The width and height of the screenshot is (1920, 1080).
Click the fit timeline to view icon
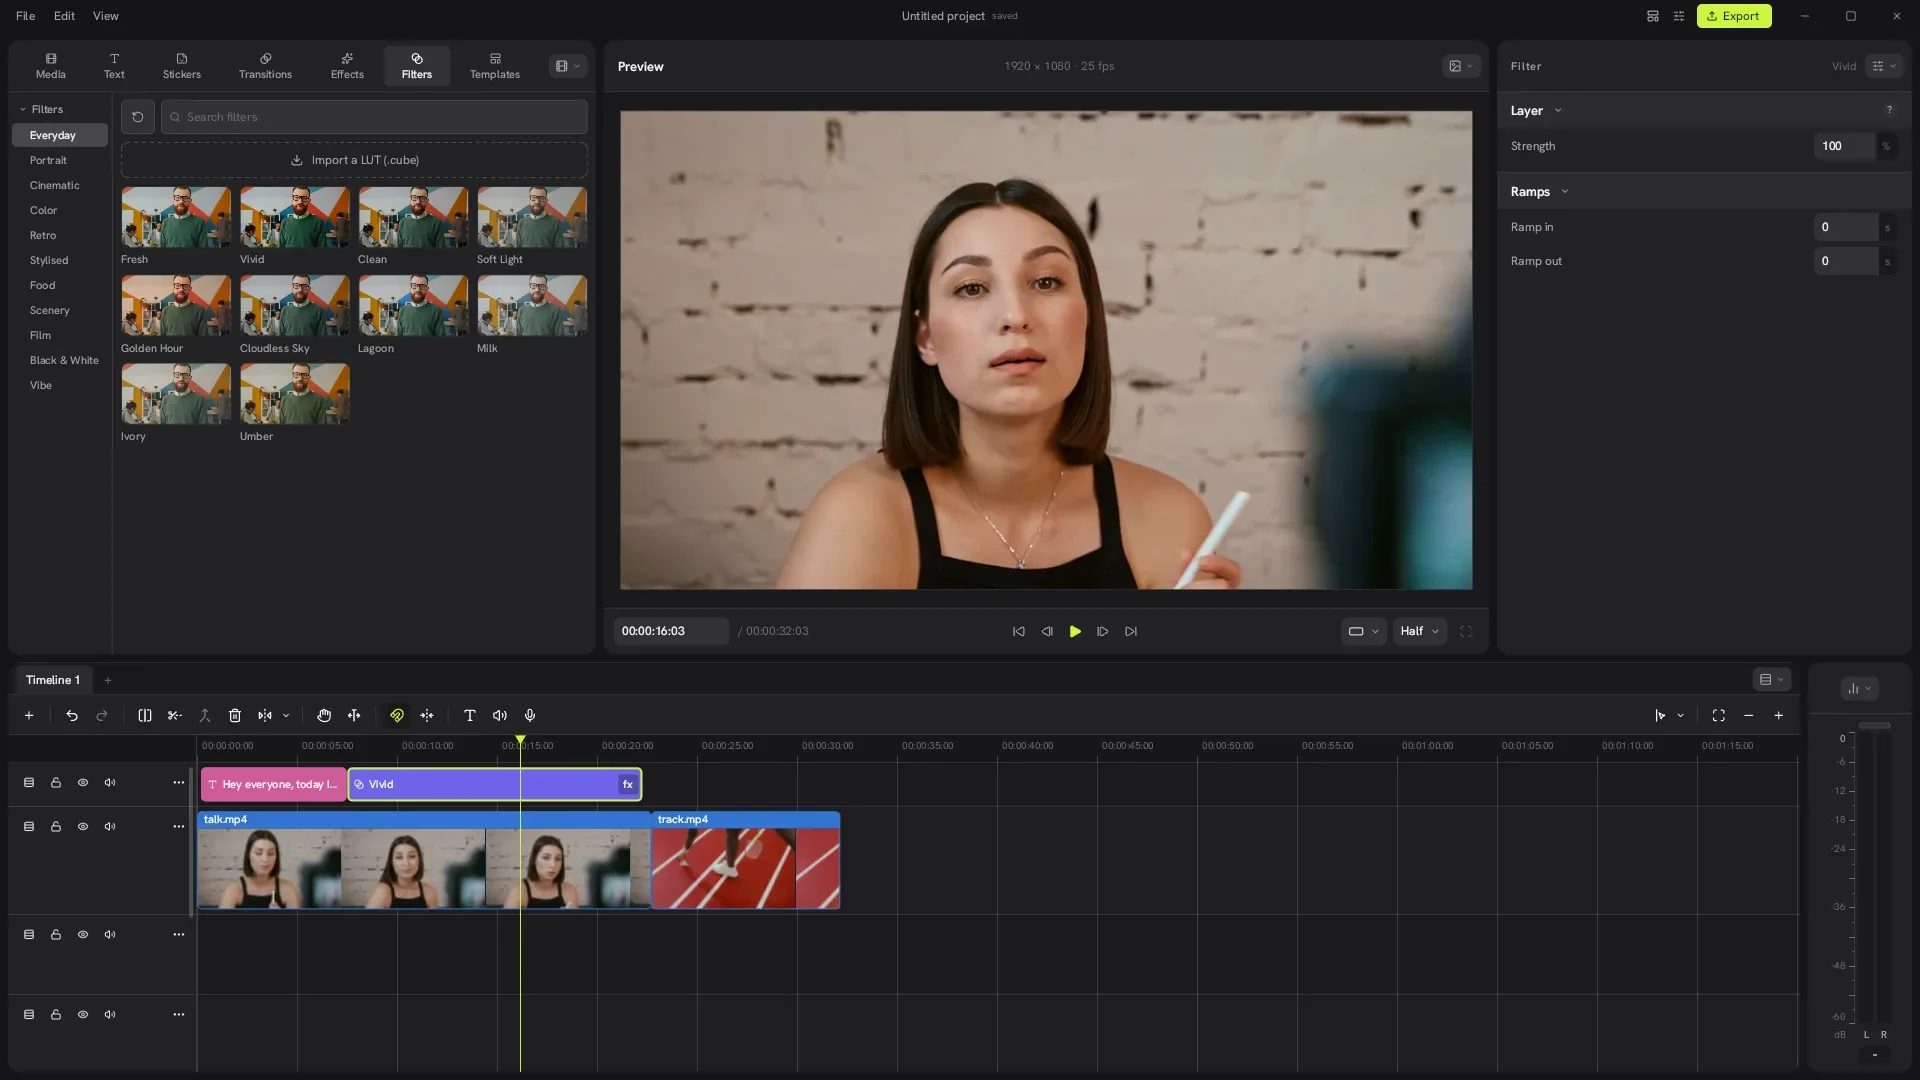(1719, 716)
